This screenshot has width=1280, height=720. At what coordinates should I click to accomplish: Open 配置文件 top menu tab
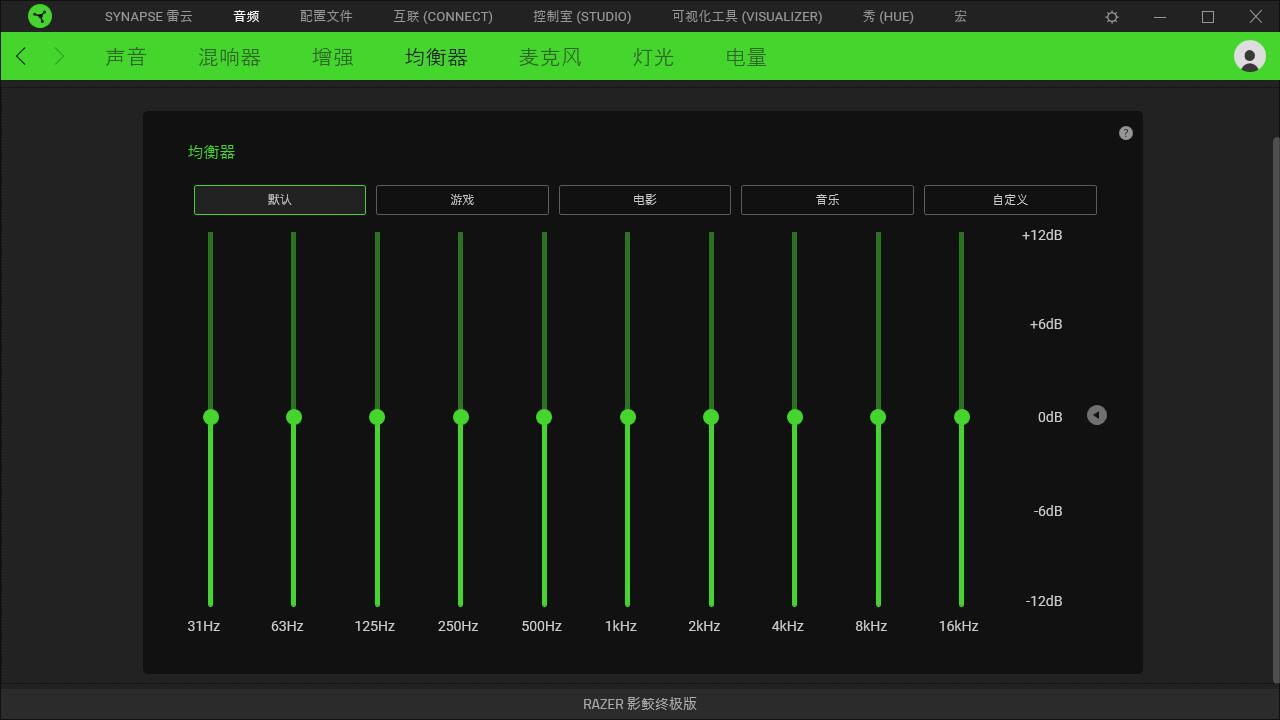pyautogui.click(x=326, y=17)
